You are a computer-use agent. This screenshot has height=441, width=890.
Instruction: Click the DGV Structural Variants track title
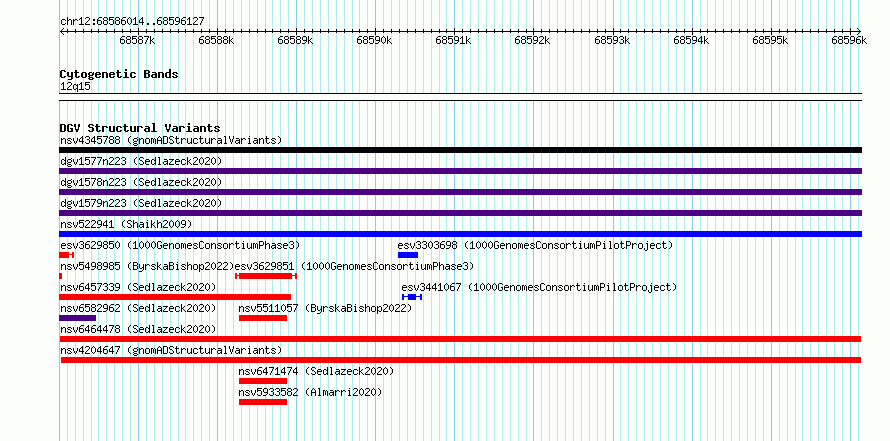click(x=140, y=128)
